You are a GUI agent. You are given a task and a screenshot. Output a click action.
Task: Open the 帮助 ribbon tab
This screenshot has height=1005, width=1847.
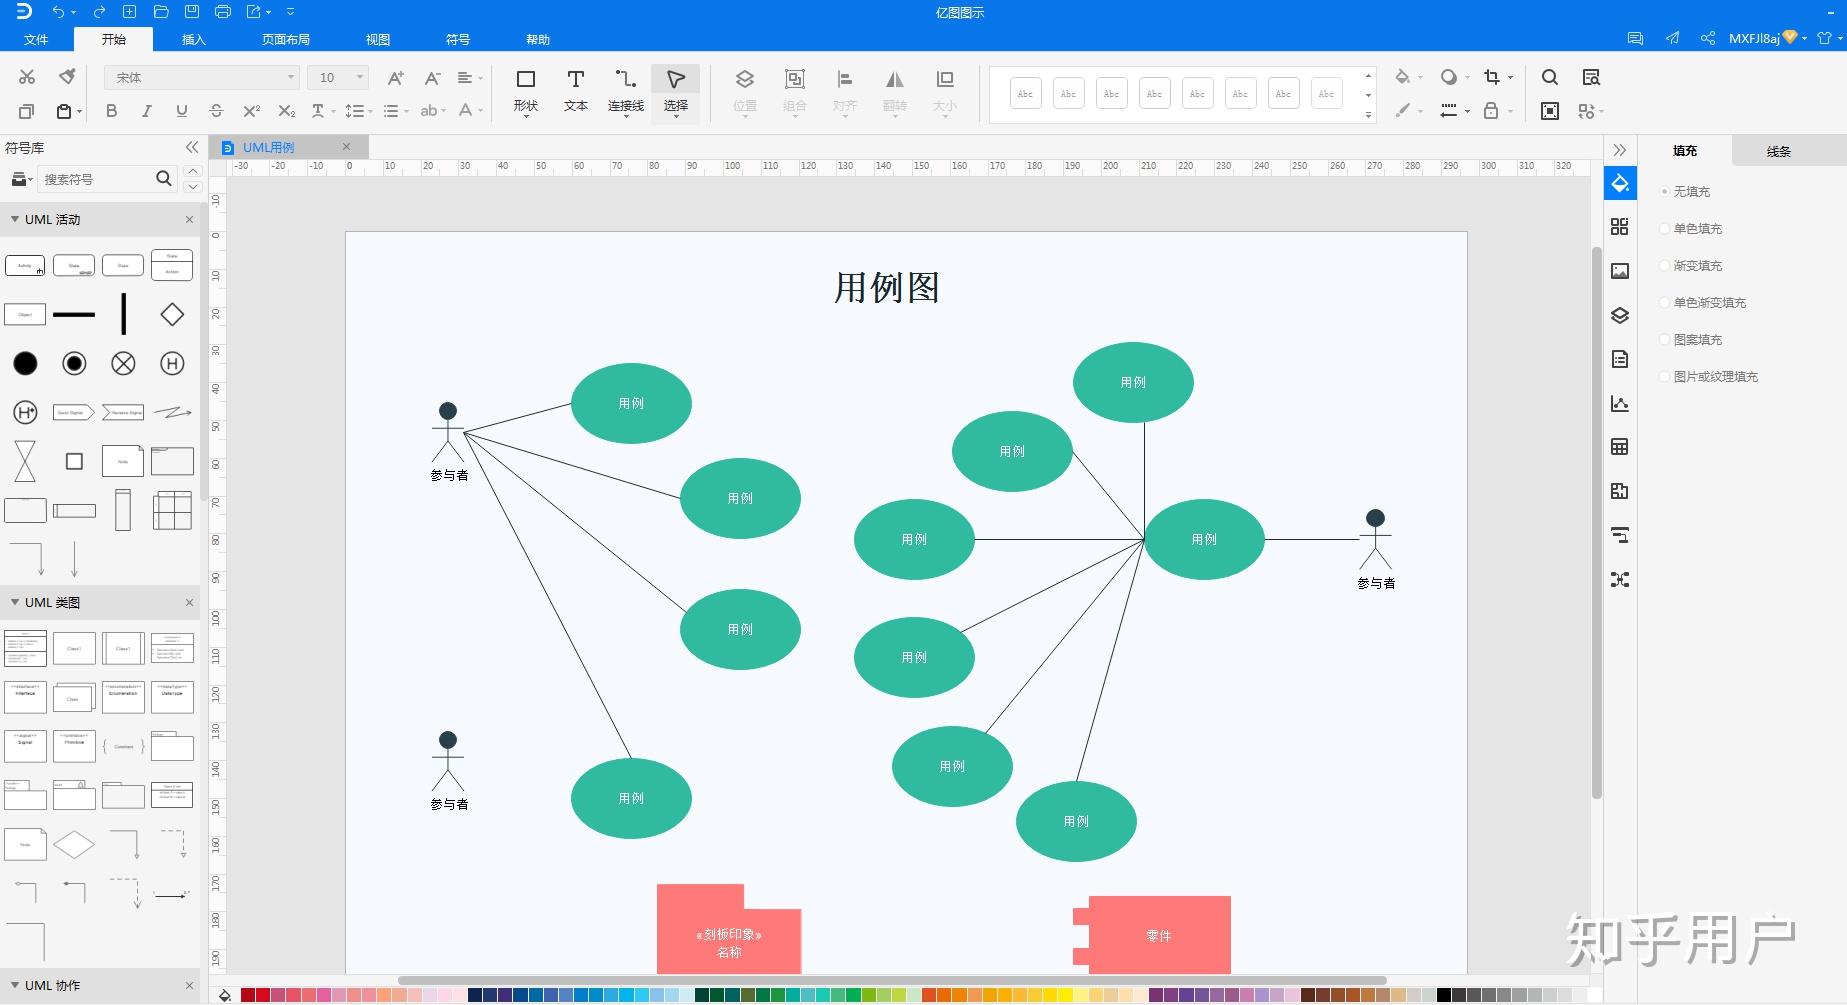538,39
